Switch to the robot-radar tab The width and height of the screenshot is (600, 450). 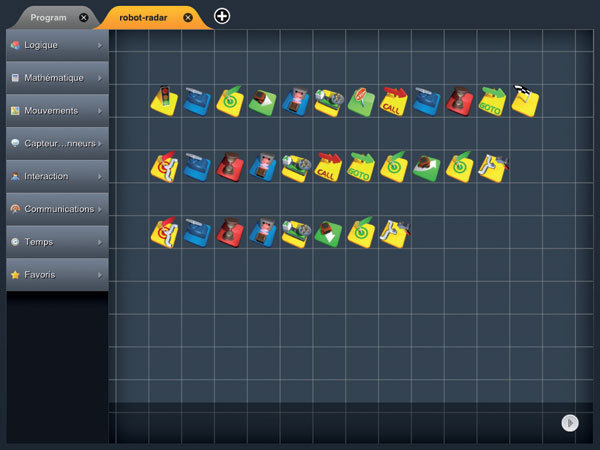point(143,18)
